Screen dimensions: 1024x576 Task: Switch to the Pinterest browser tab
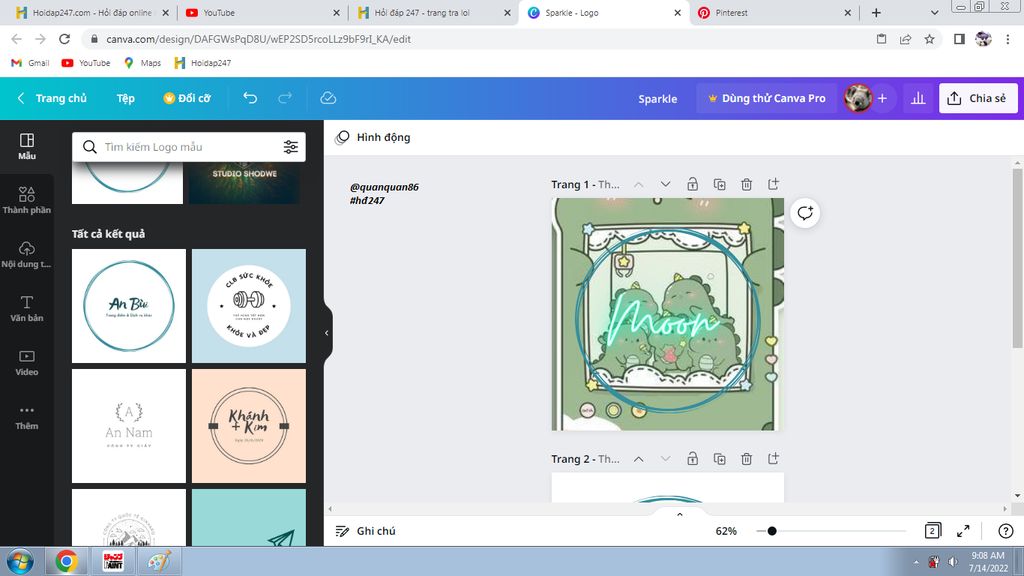774,12
